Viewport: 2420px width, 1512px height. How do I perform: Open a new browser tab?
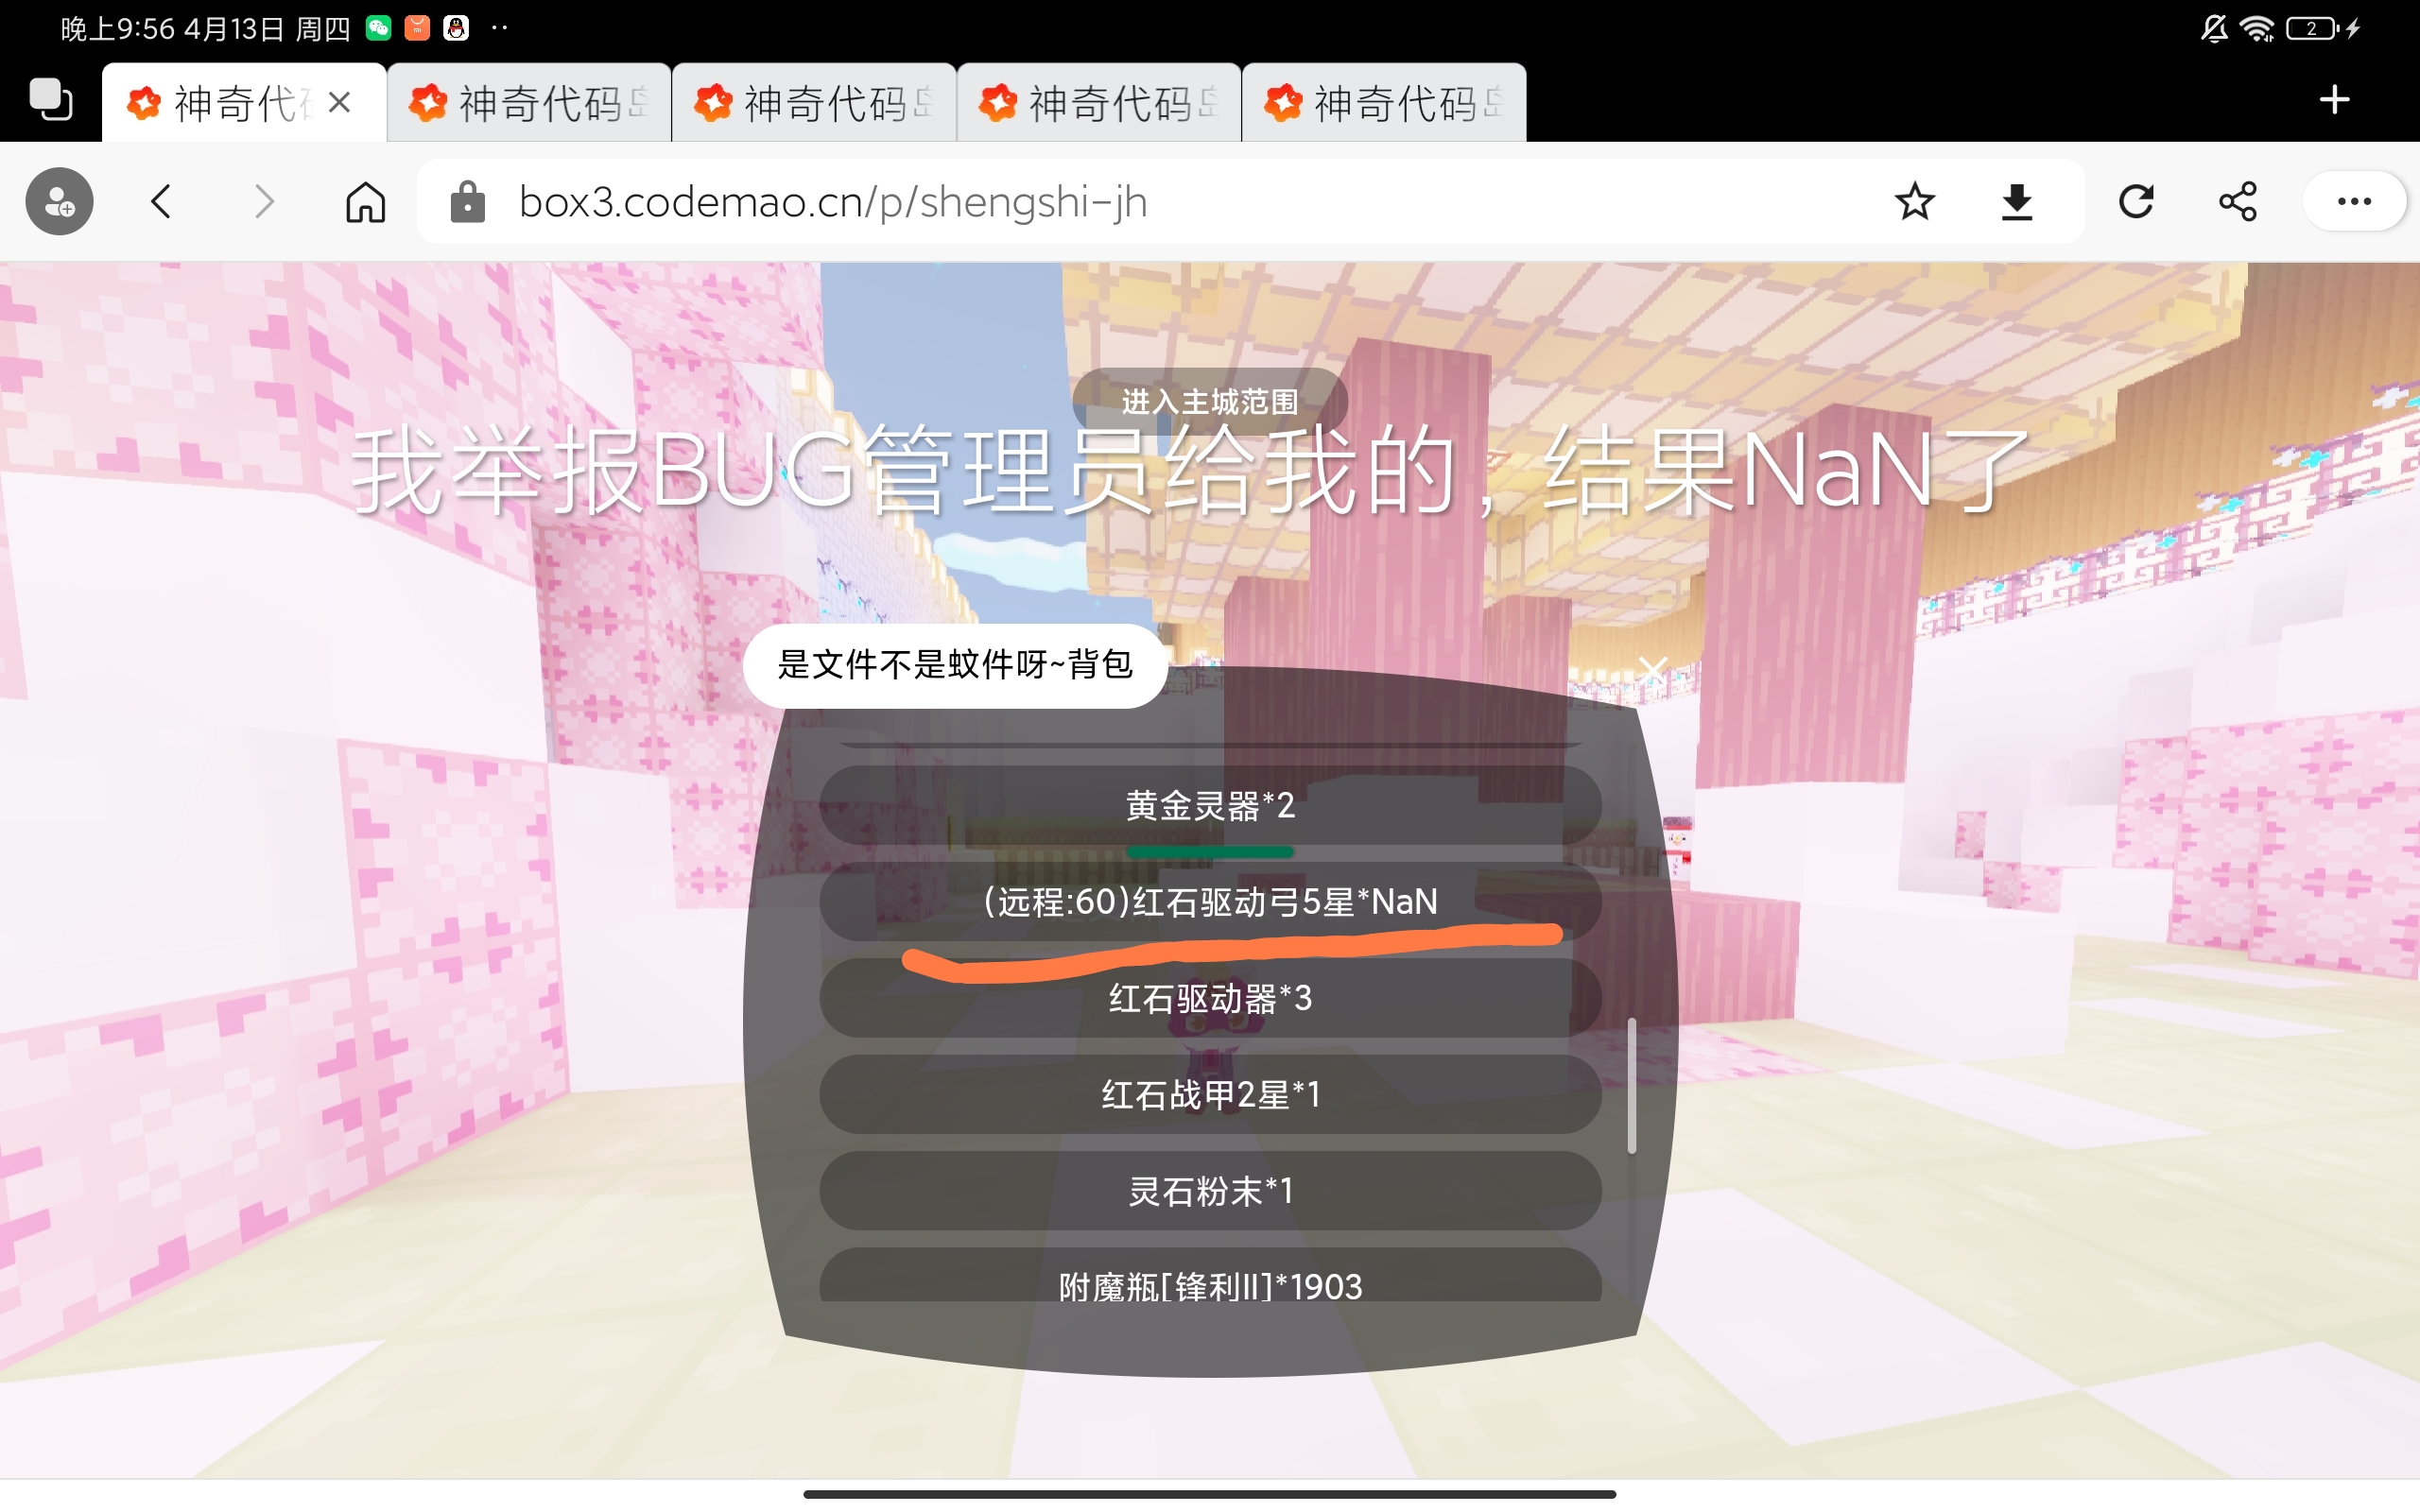pos(2334,100)
